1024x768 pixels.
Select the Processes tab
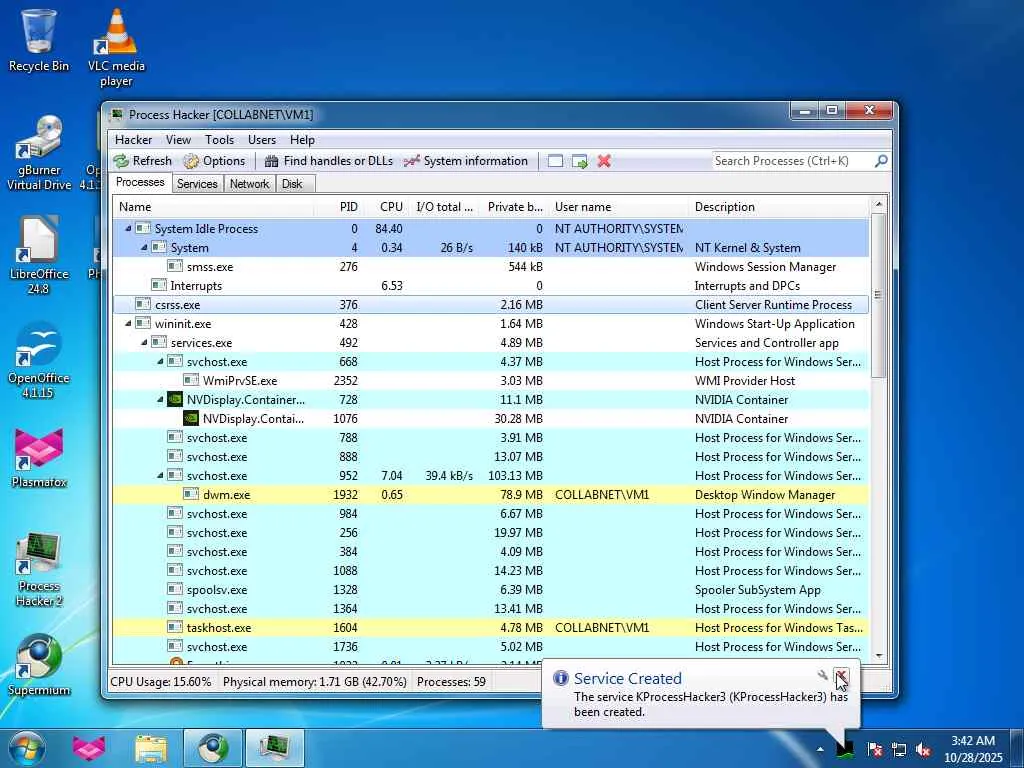point(140,182)
